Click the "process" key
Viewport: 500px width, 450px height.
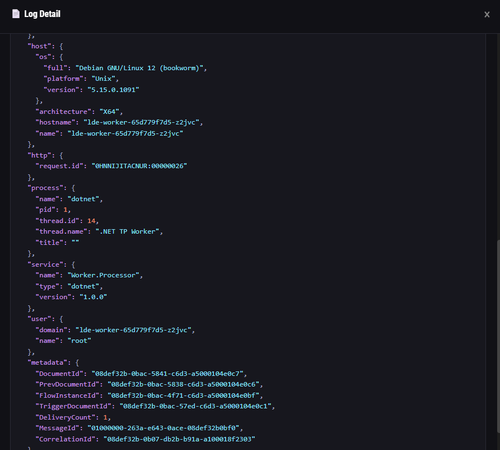pos(45,188)
